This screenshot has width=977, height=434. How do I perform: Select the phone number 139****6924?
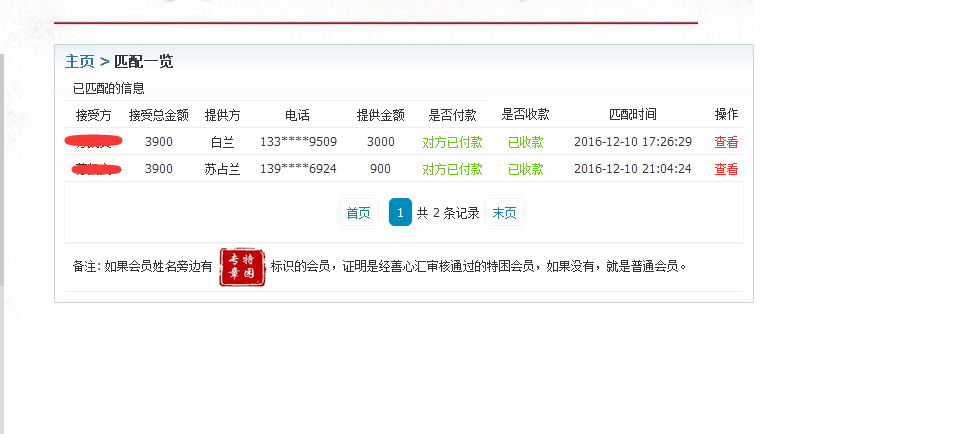pos(298,169)
